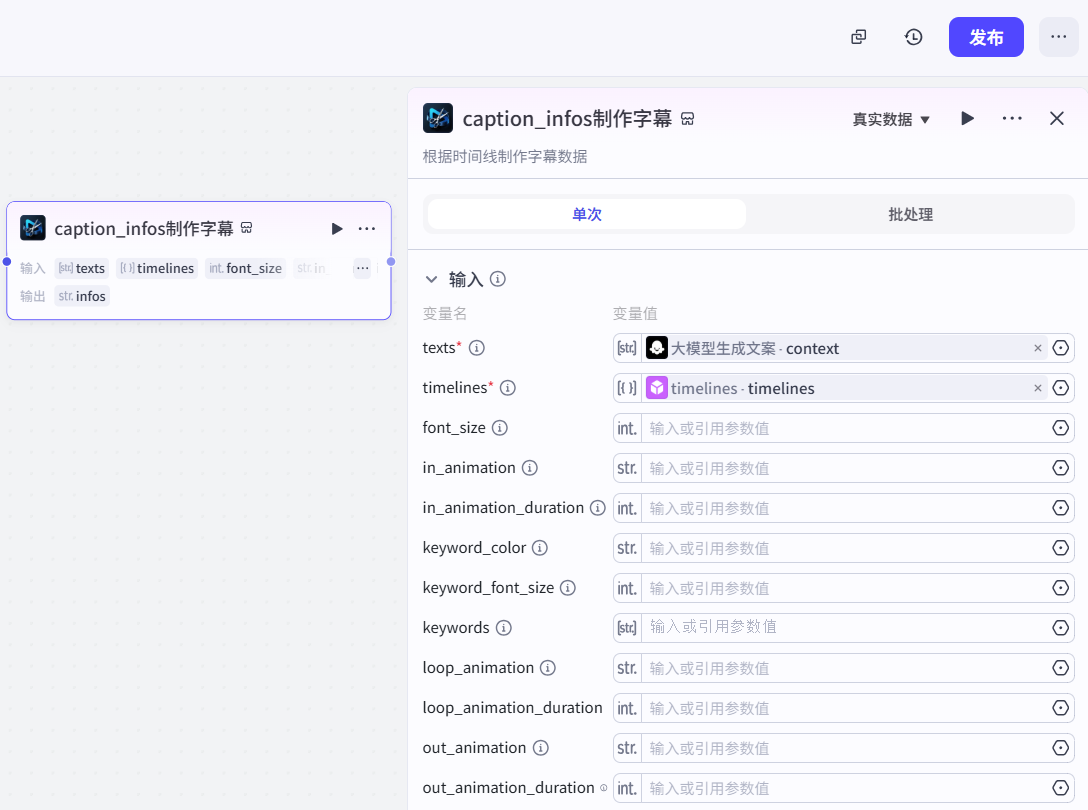This screenshot has width=1088, height=810.
Task: Click info icon beside keyword_color
Action: [540, 548]
